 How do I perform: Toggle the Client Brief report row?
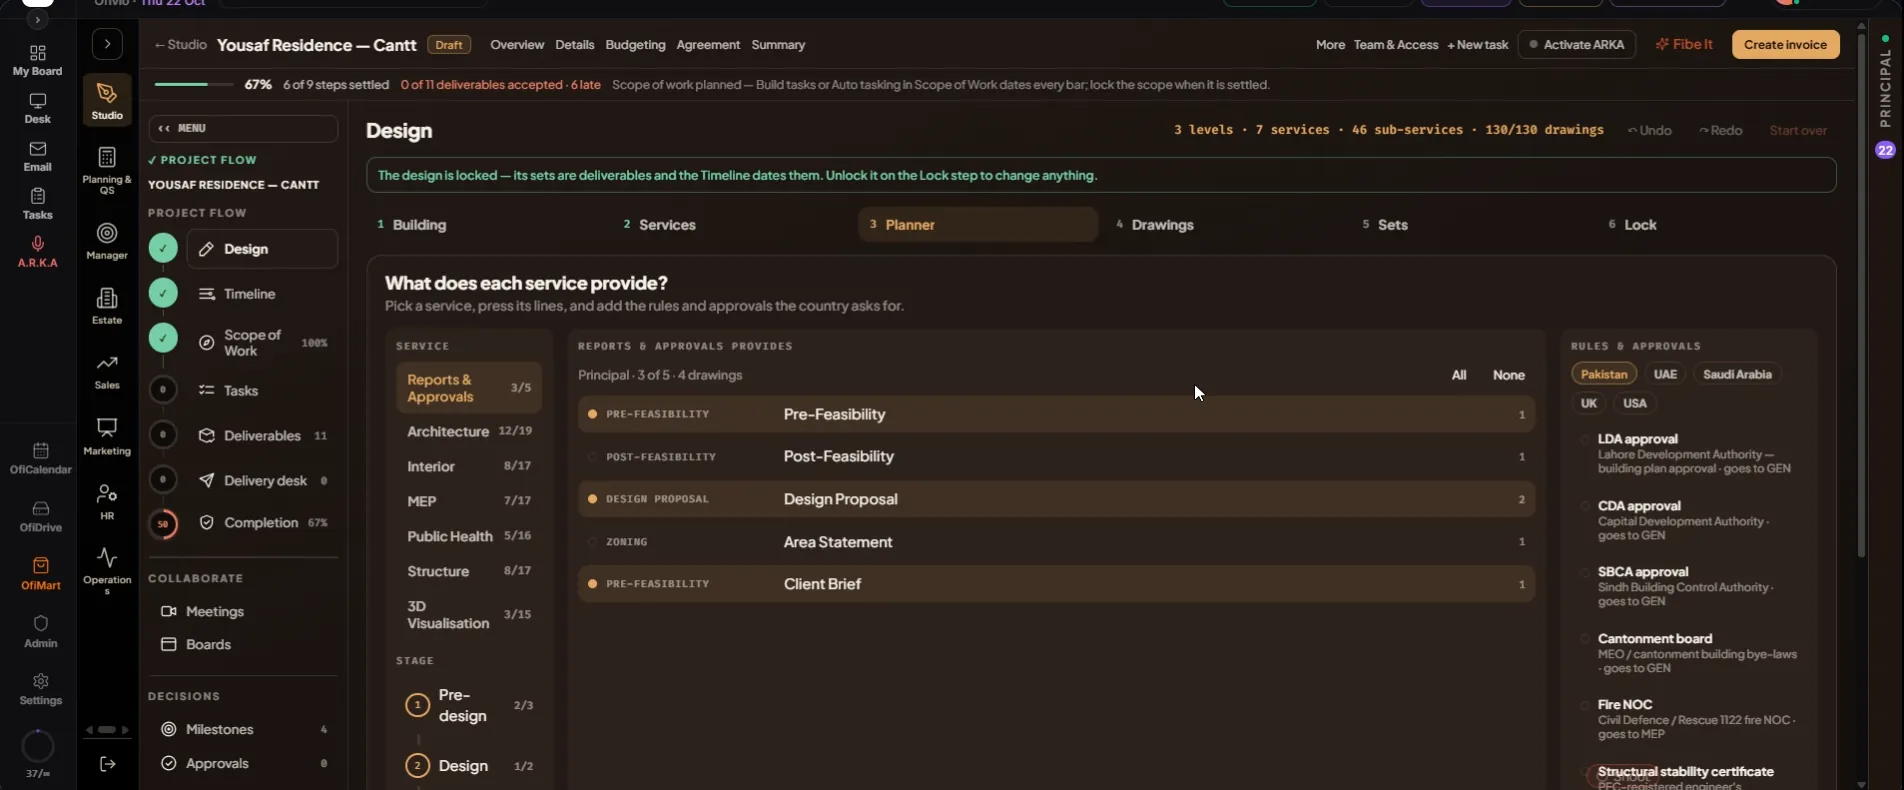coord(1056,584)
